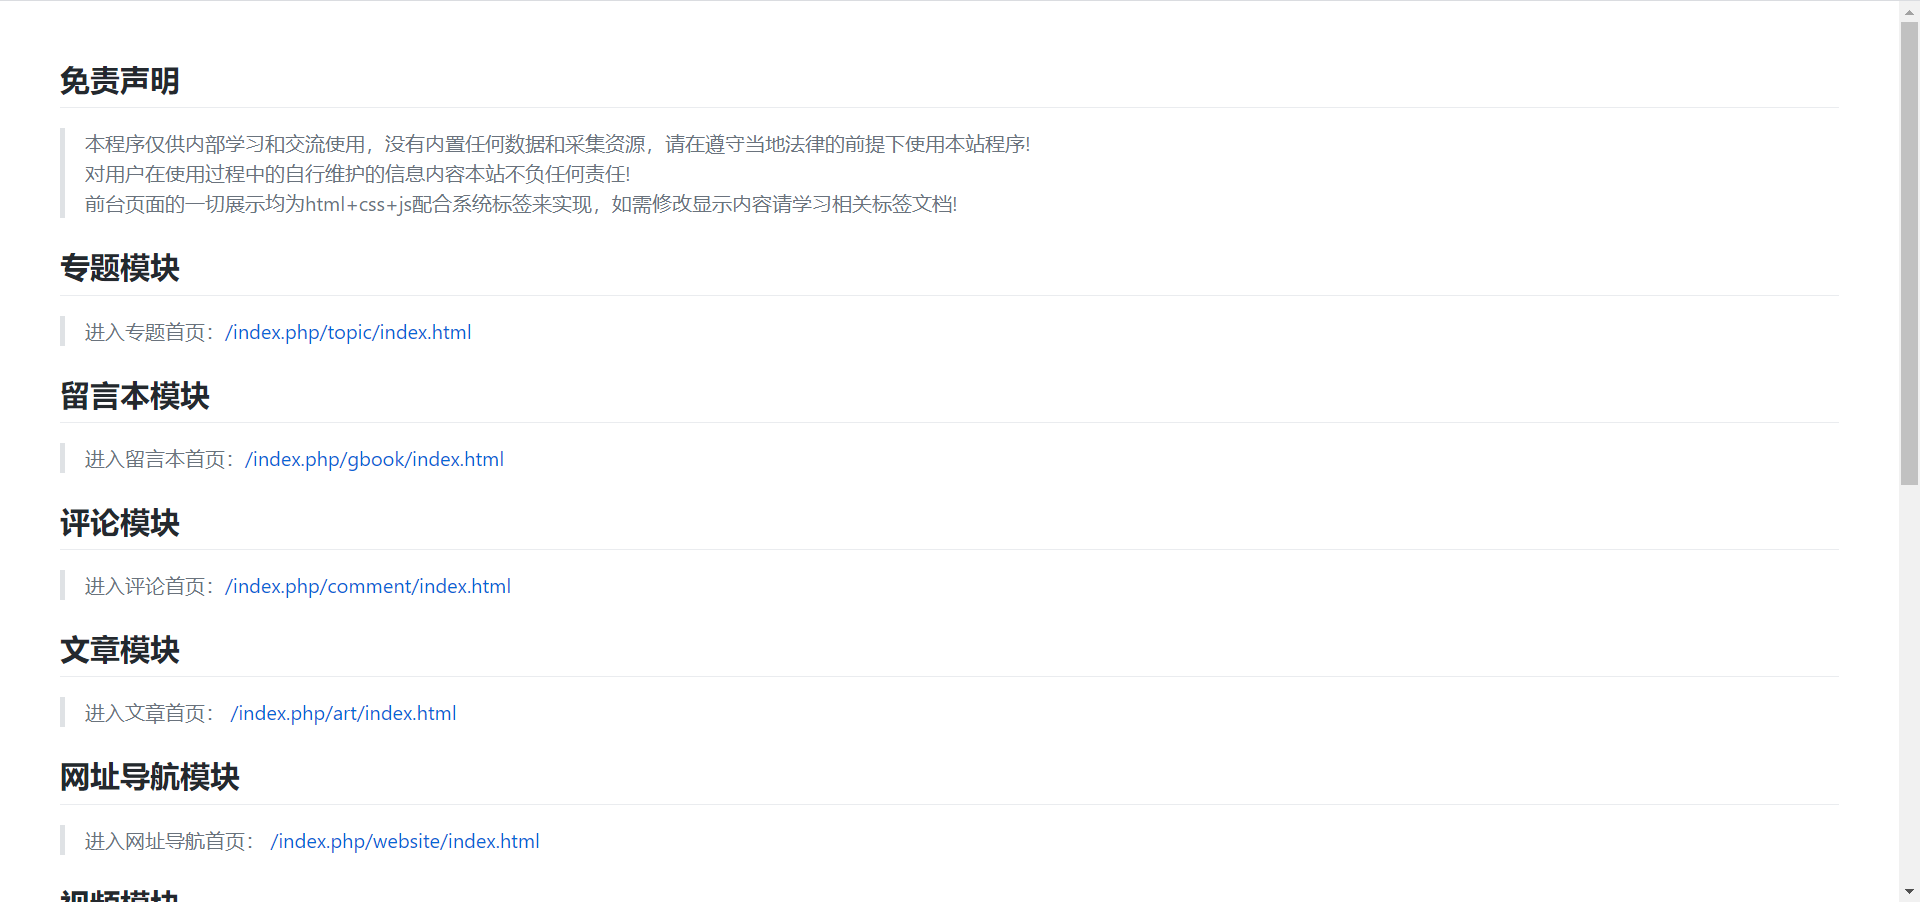Click the 文章模块 heading
Viewport: 1920px width, 902px height.
coord(119,650)
